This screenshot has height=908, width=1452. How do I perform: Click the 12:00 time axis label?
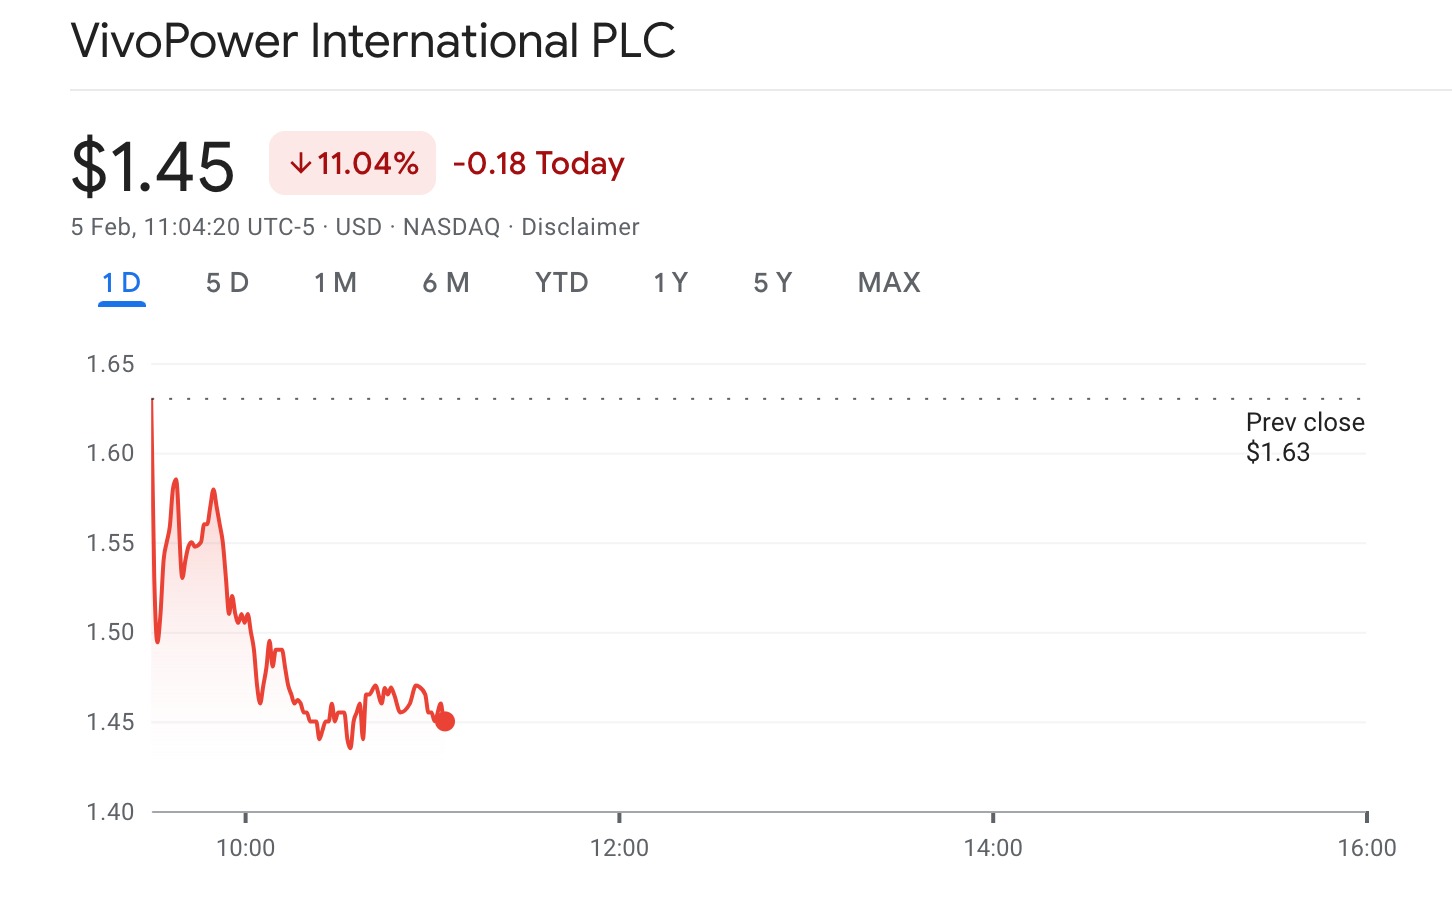pyautogui.click(x=619, y=848)
